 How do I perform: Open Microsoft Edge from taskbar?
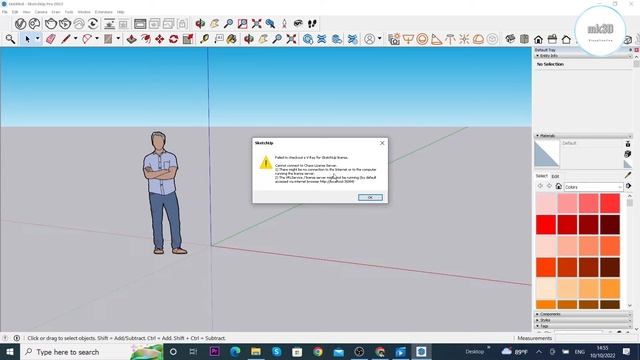tap(235, 352)
